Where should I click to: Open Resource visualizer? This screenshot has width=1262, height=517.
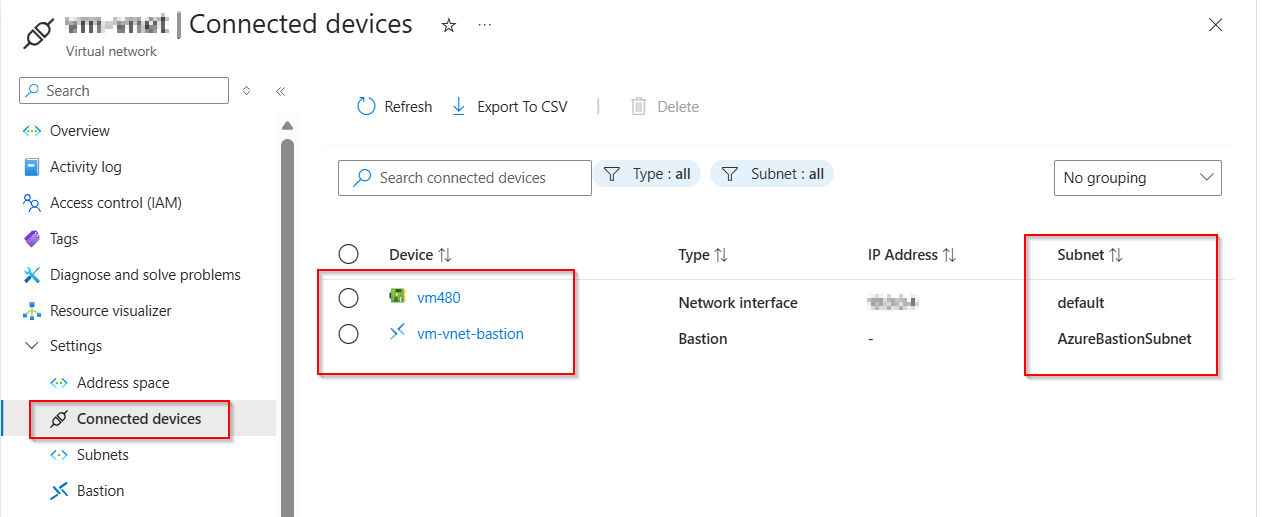(111, 311)
